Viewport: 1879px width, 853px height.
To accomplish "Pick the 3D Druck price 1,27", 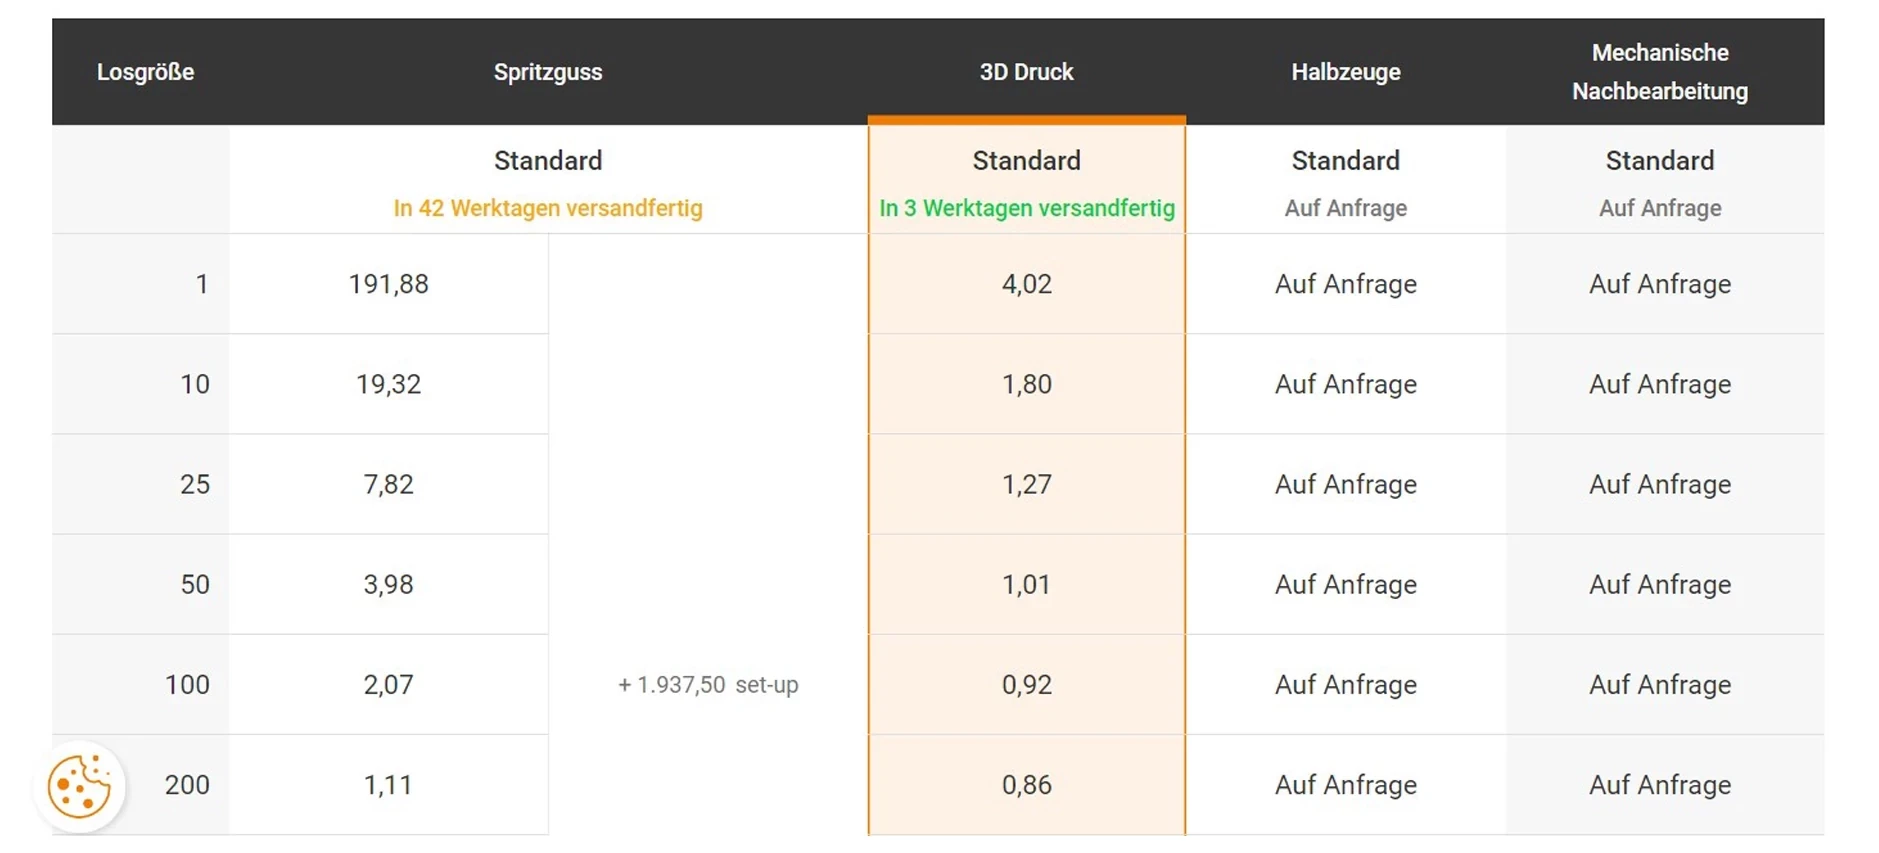I will pos(1026,485).
